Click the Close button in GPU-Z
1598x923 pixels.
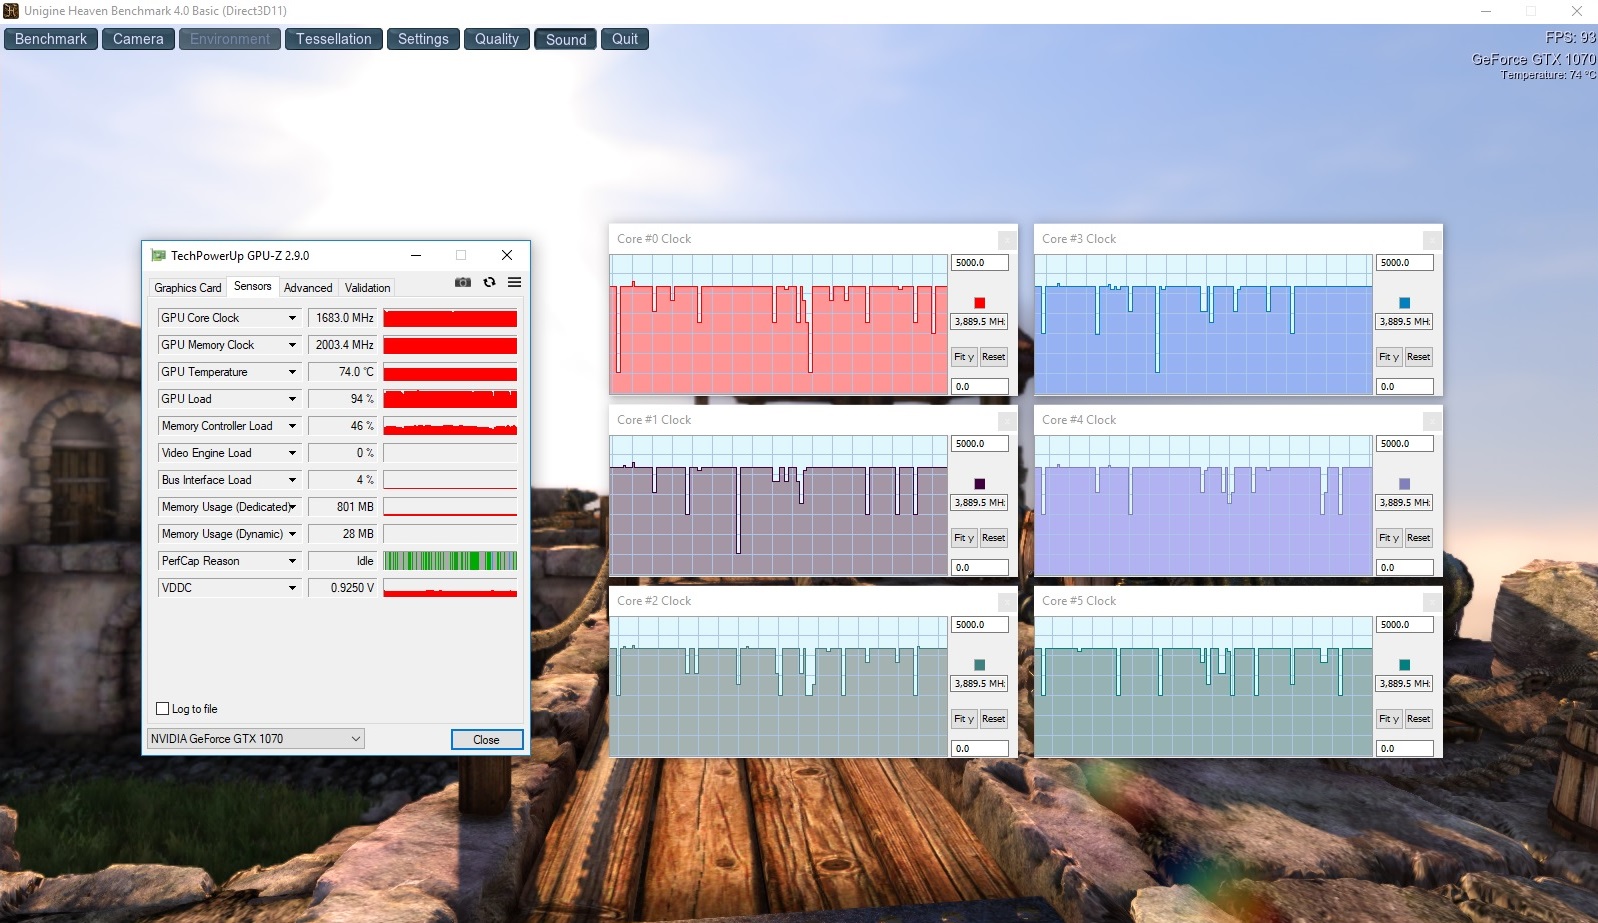point(486,740)
